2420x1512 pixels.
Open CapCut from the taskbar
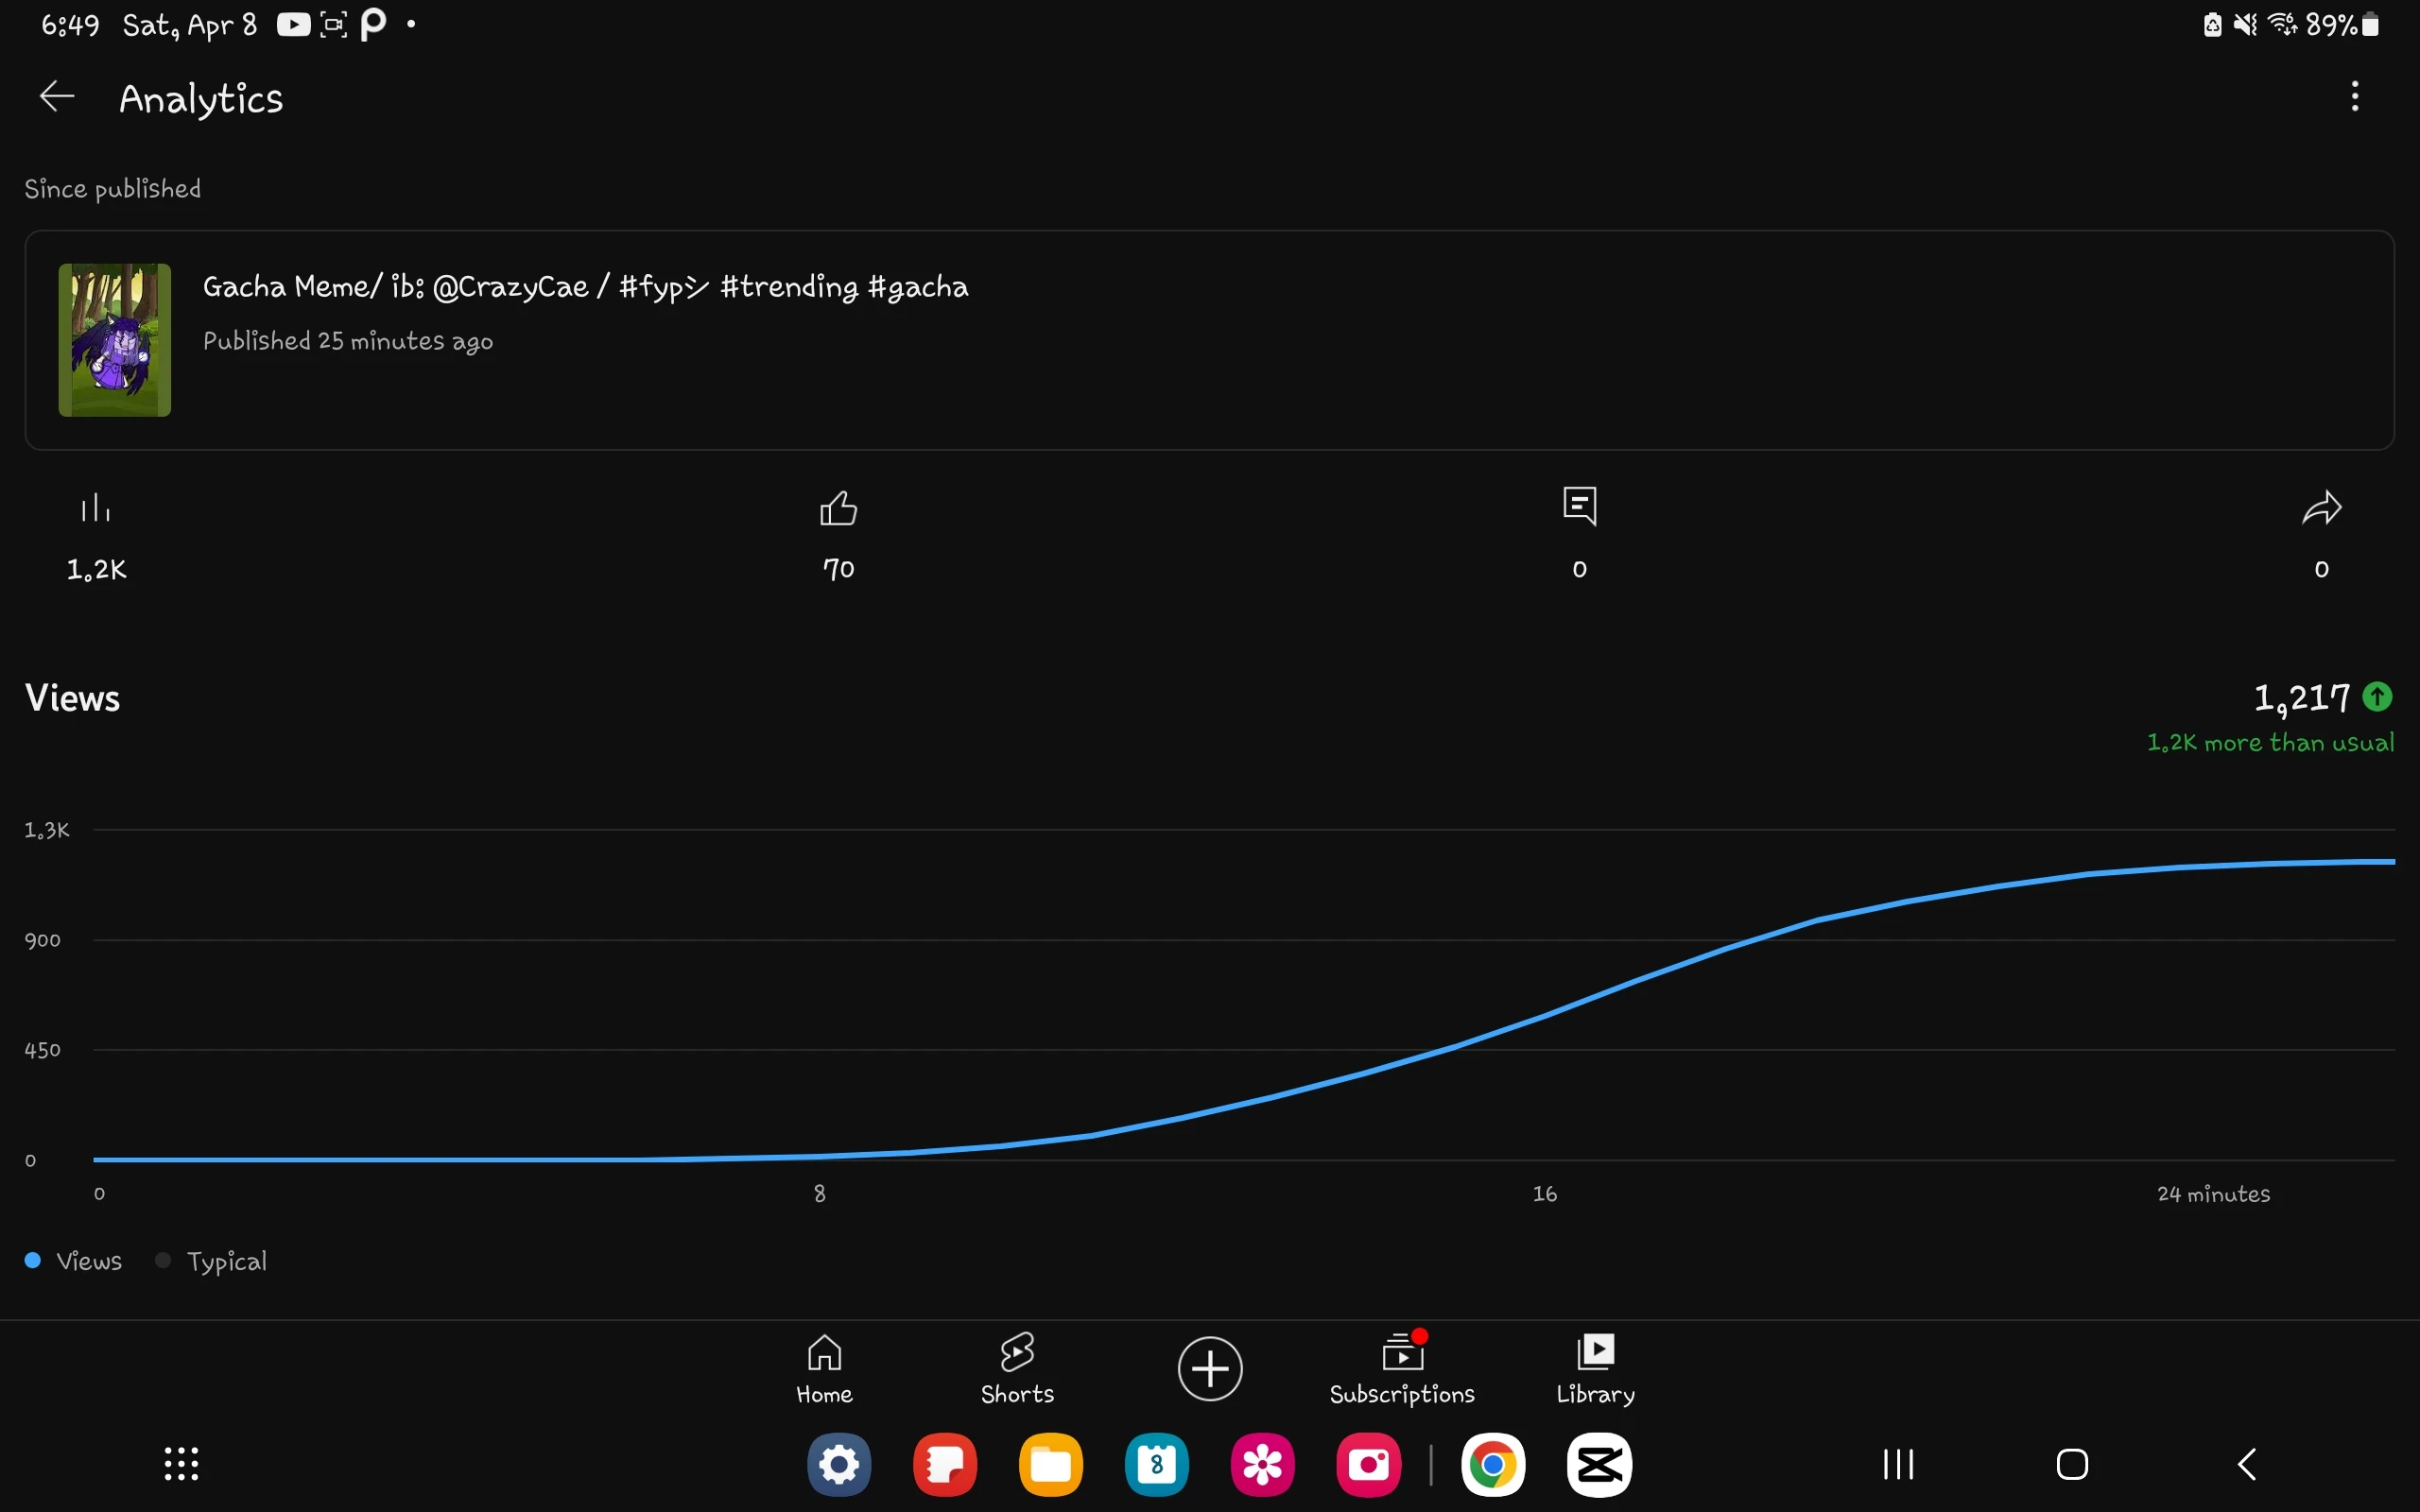coord(1598,1465)
